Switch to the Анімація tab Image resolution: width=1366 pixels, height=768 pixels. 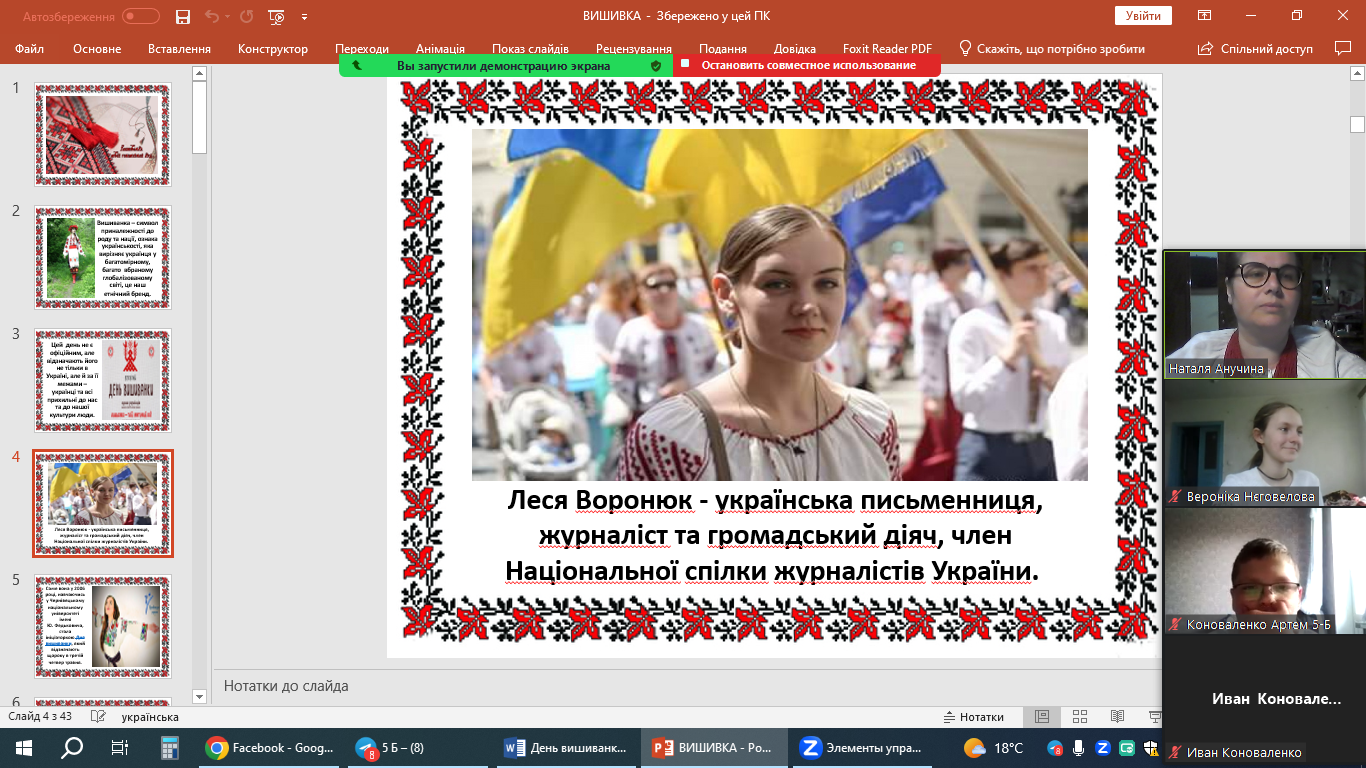point(440,48)
